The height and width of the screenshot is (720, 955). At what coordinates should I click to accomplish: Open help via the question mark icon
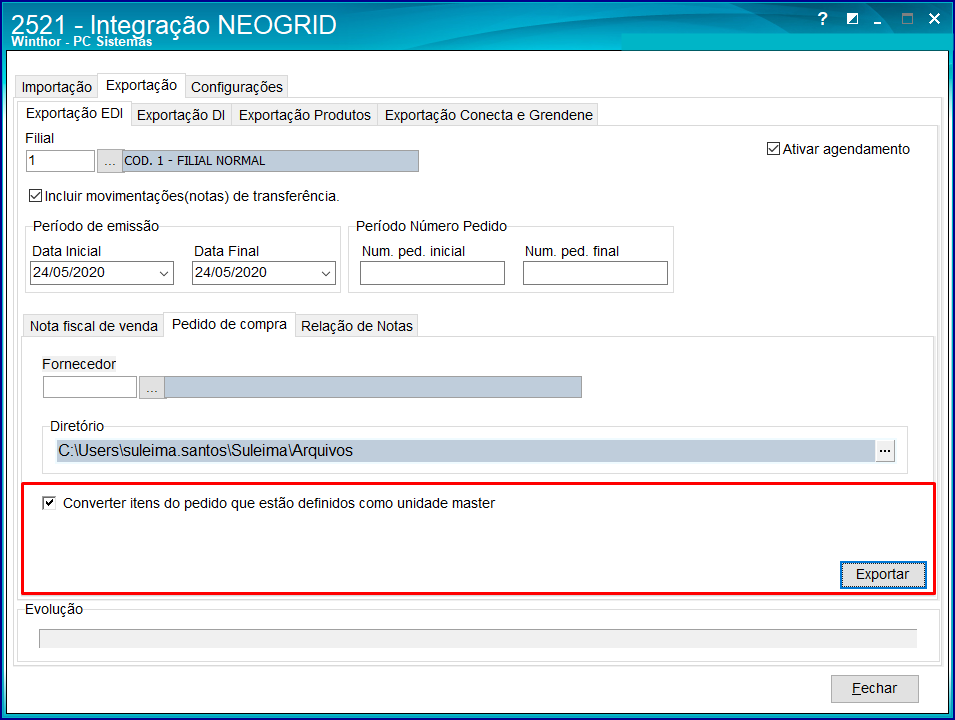click(x=822, y=19)
